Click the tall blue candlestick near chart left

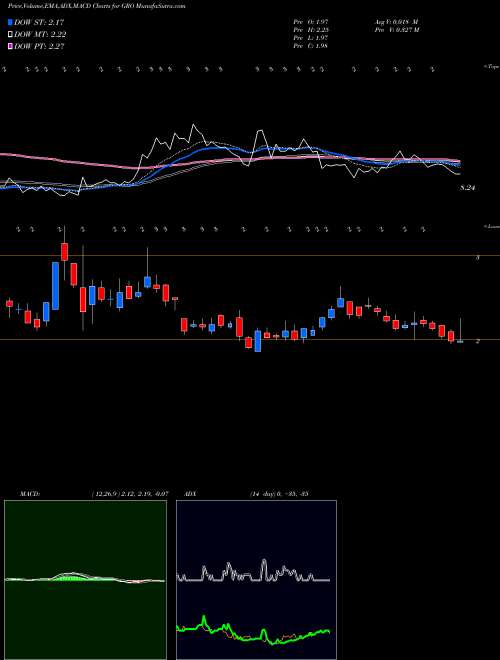56,286
